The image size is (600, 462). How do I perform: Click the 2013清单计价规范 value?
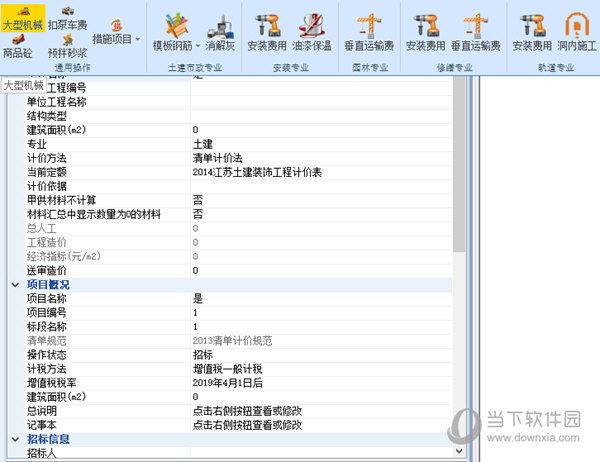232,341
